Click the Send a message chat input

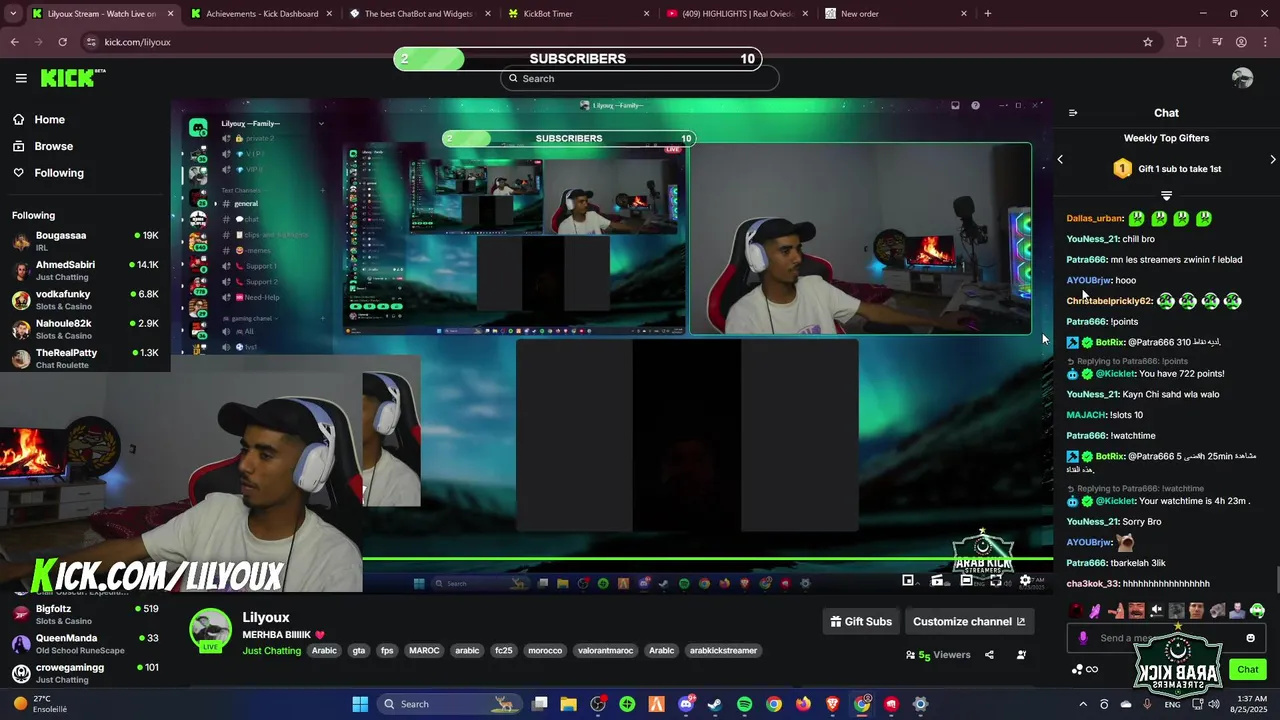pyautogui.click(x=1166, y=638)
